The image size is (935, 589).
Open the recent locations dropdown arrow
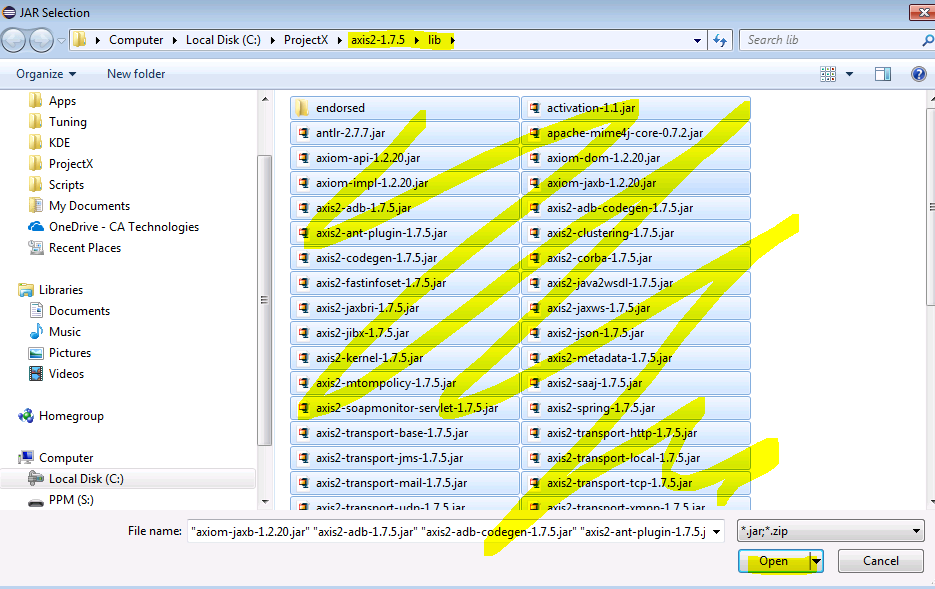point(61,41)
